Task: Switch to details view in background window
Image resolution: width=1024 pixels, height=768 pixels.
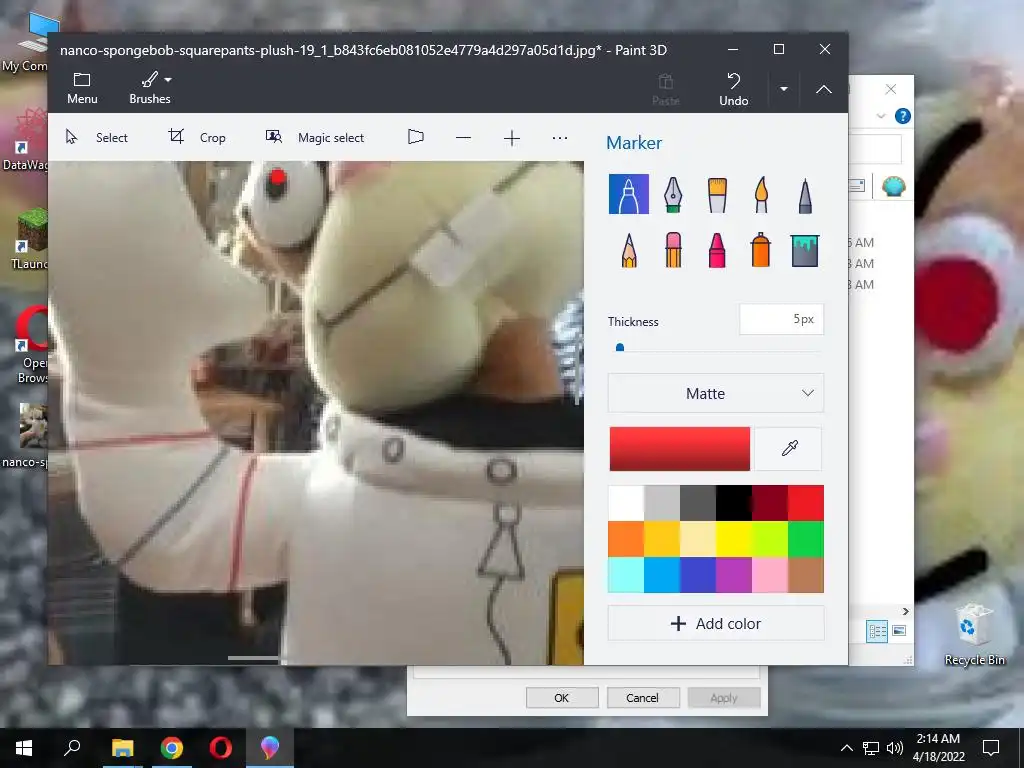Action: click(877, 631)
